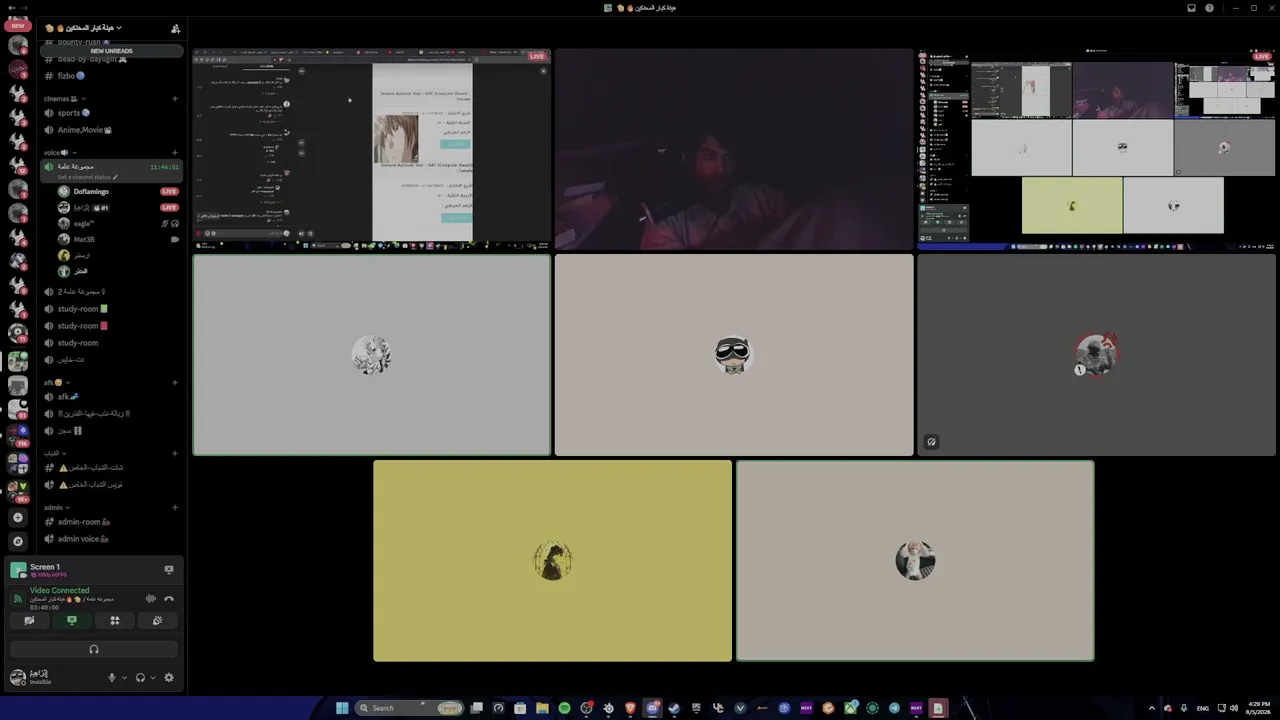Click the NEW UNREADS banner
Viewport: 1280px width, 720px height.
pos(111,50)
